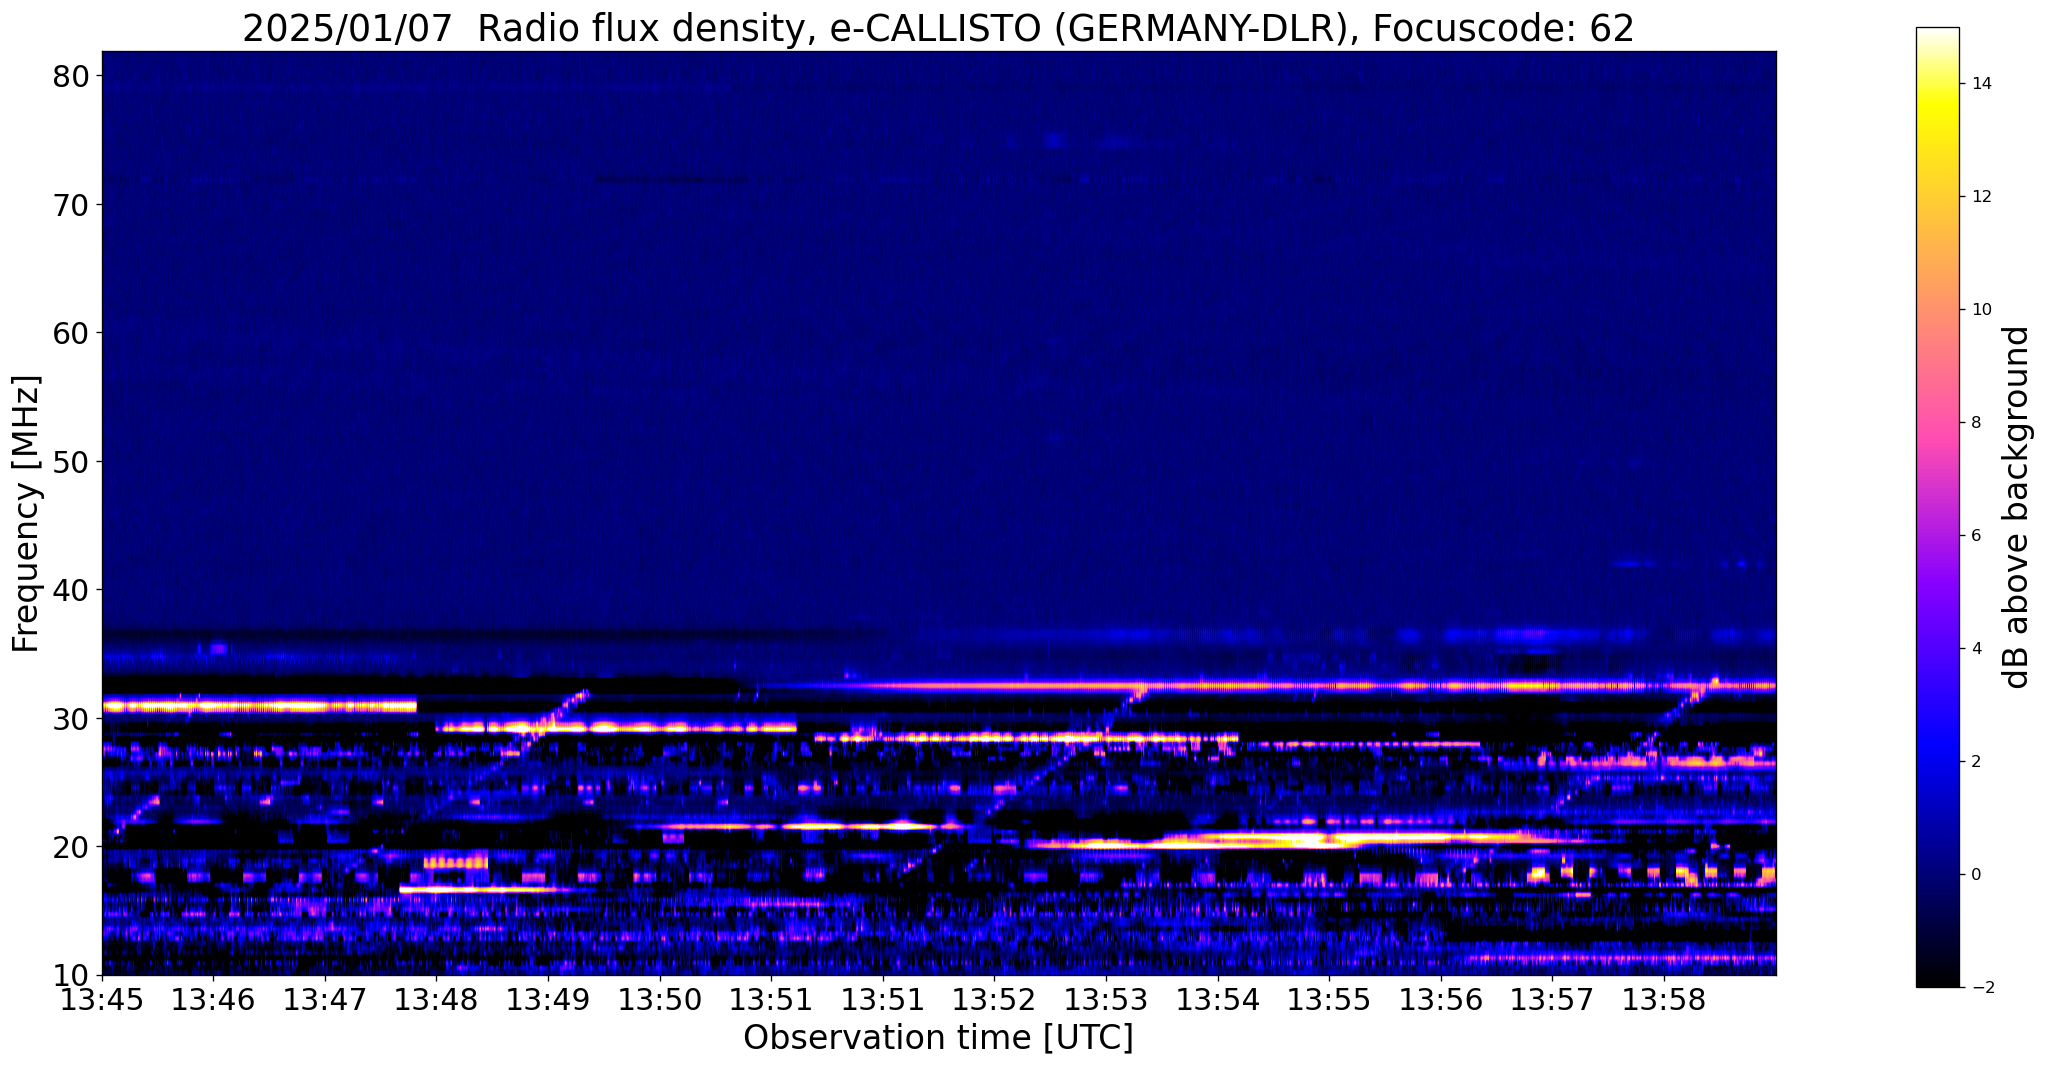
Task: Click the 13:53 time tick label
Action: coord(1106,1000)
